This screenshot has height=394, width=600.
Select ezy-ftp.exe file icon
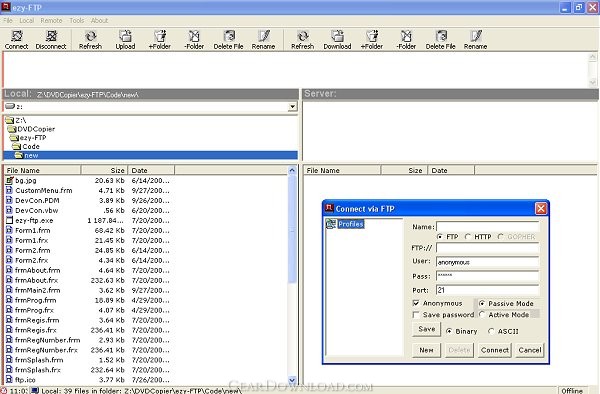point(10,220)
